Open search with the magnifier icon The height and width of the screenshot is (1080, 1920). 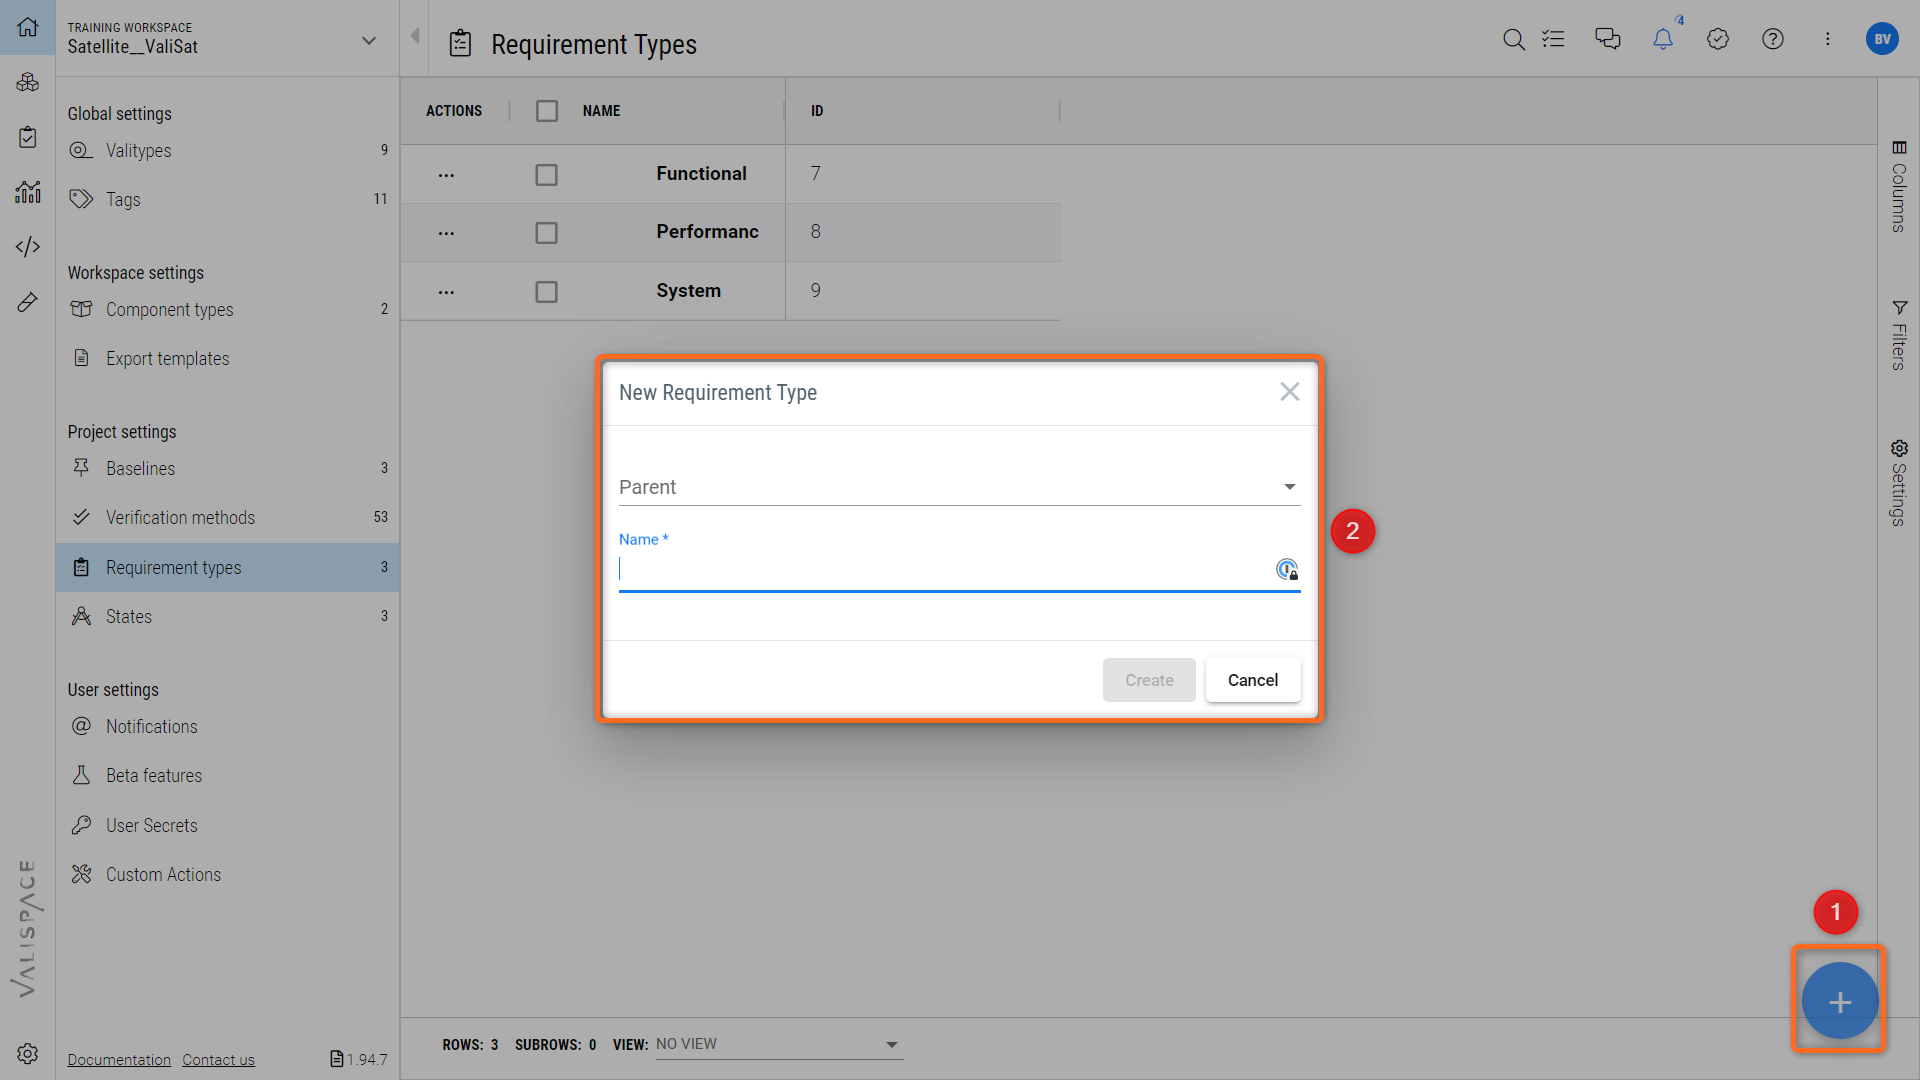pyautogui.click(x=1514, y=39)
